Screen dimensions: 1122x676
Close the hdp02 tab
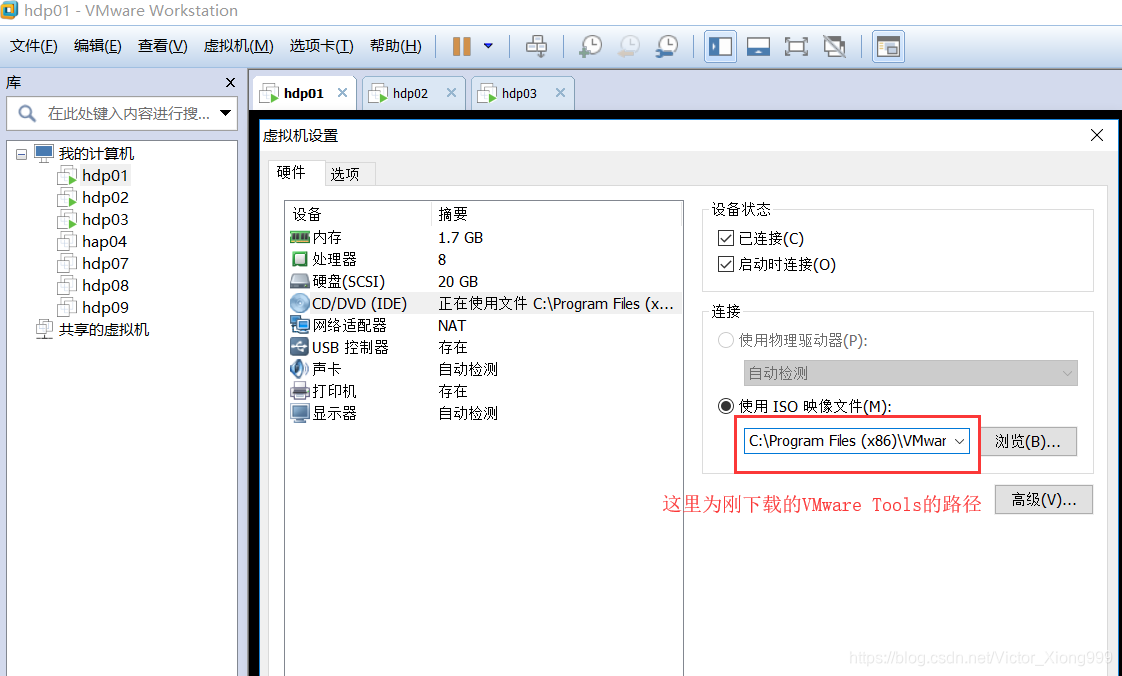[x=451, y=93]
